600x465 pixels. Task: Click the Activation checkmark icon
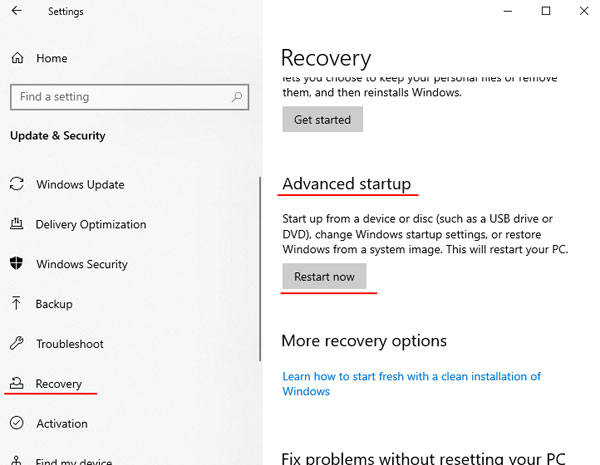coord(16,423)
